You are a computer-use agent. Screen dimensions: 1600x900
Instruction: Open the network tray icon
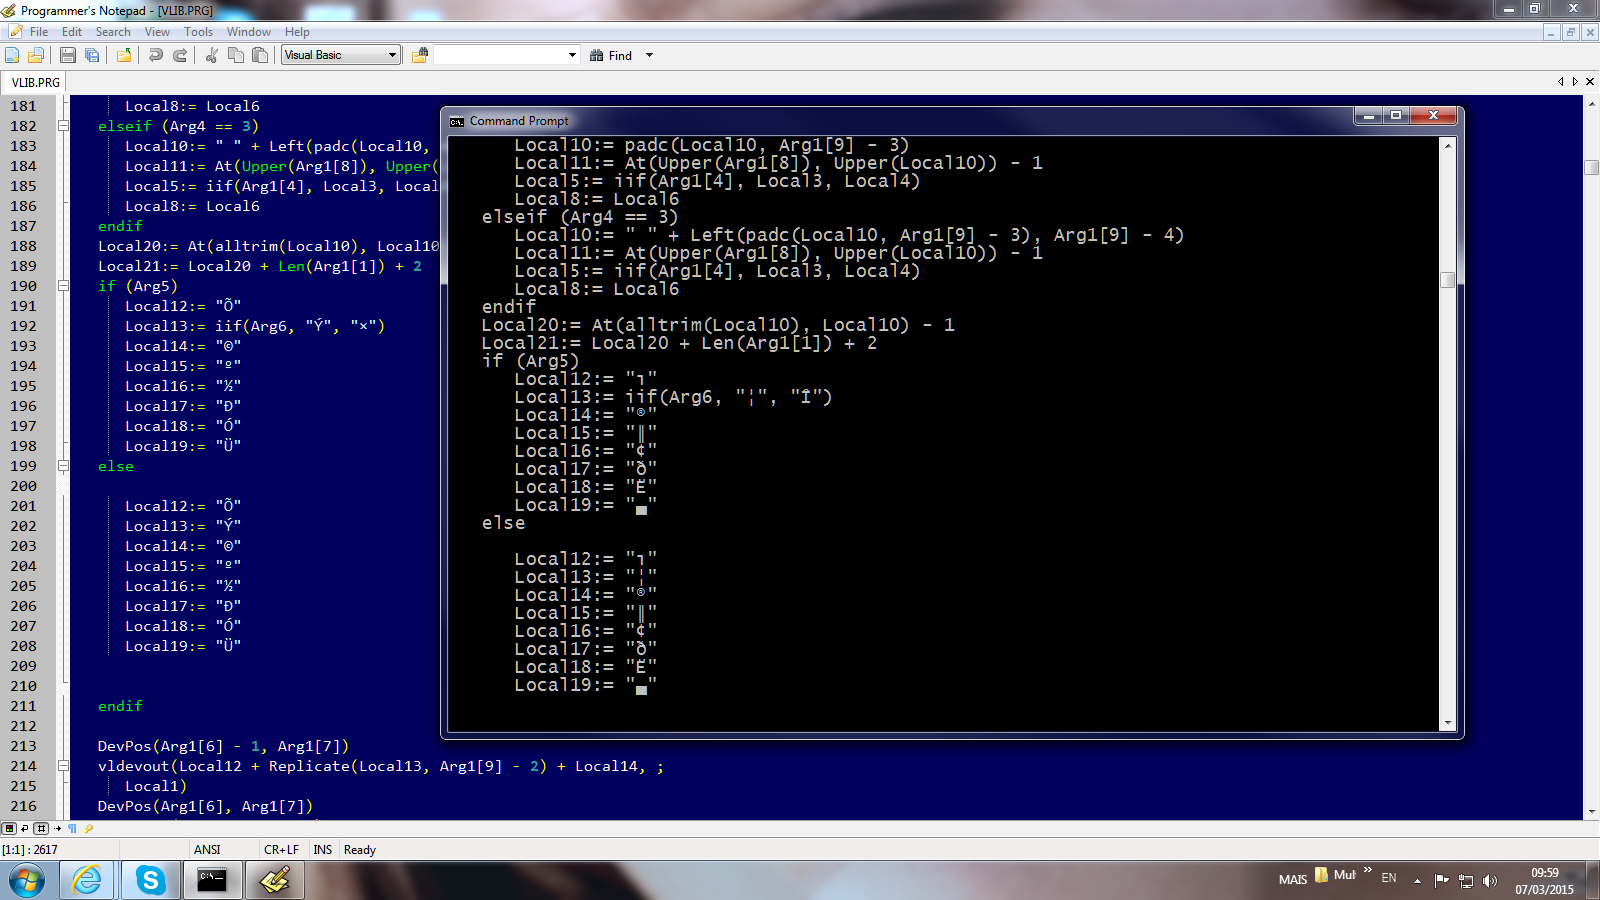(1466, 880)
